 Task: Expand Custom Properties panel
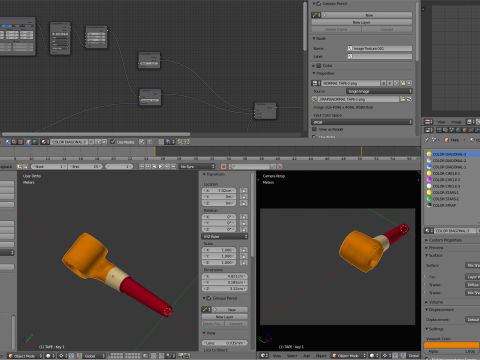click(426, 240)
